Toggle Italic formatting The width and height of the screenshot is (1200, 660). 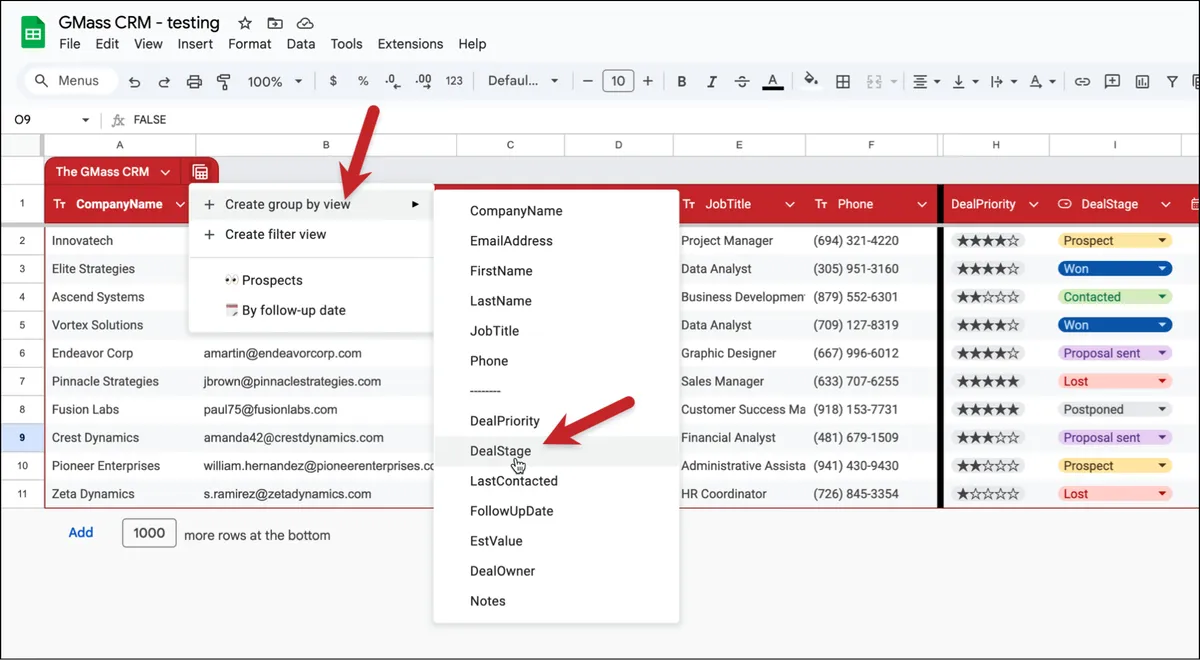[x=711, y=82]
